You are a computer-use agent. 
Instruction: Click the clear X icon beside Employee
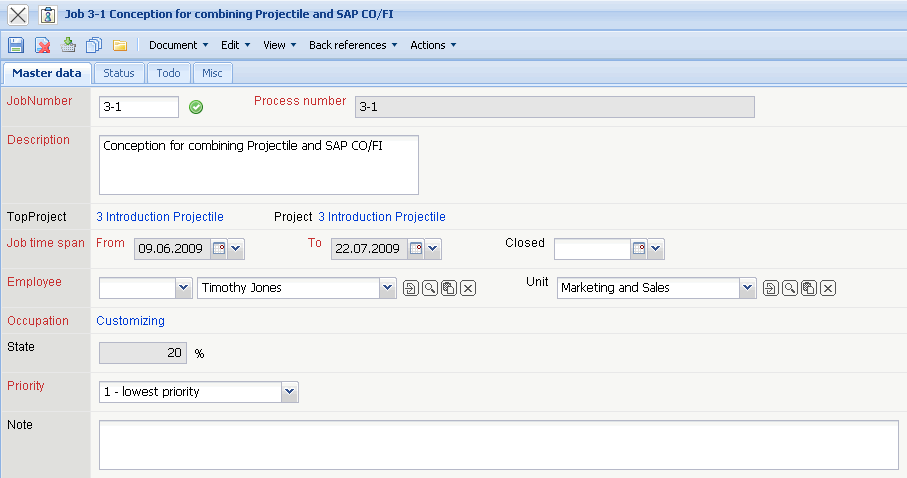pos(467,288)
